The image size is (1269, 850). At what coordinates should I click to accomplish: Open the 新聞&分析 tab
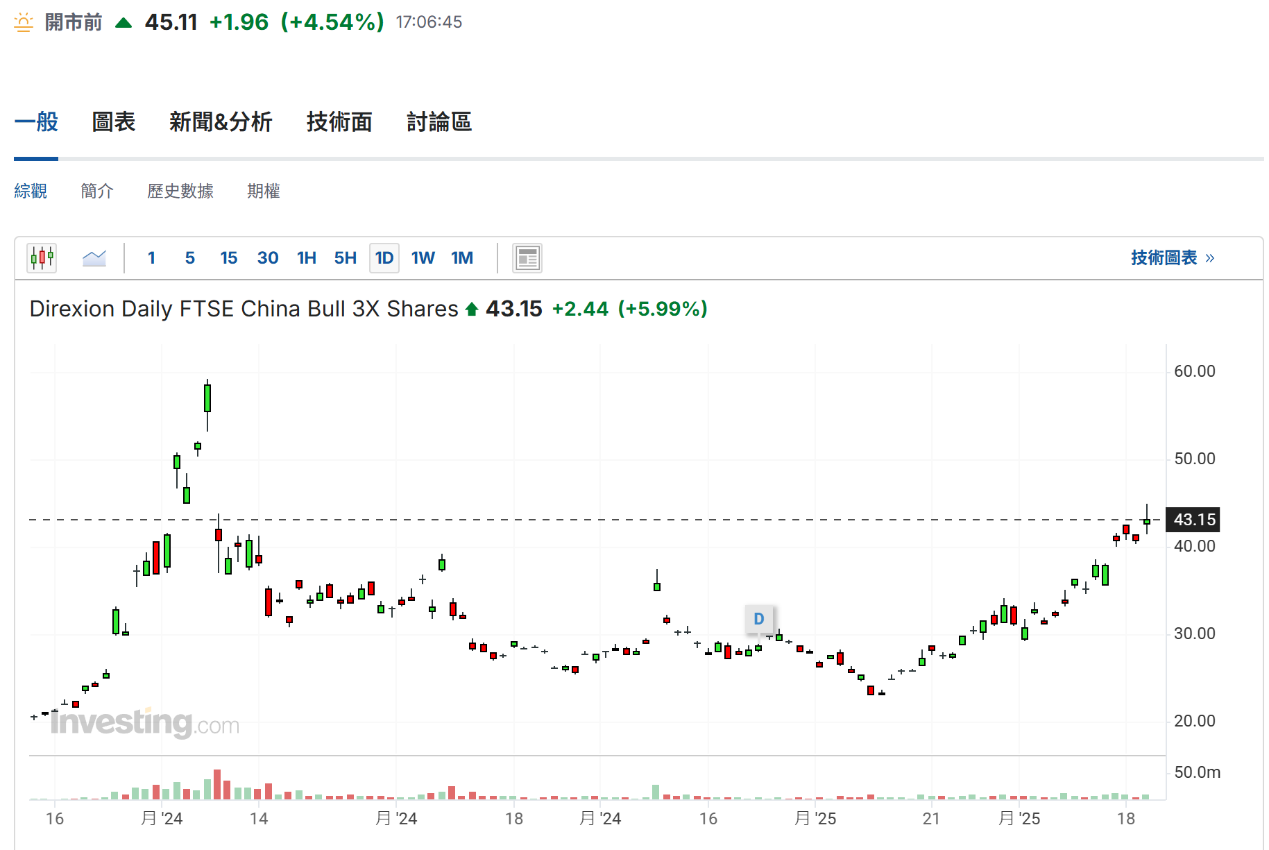point(221,122)
